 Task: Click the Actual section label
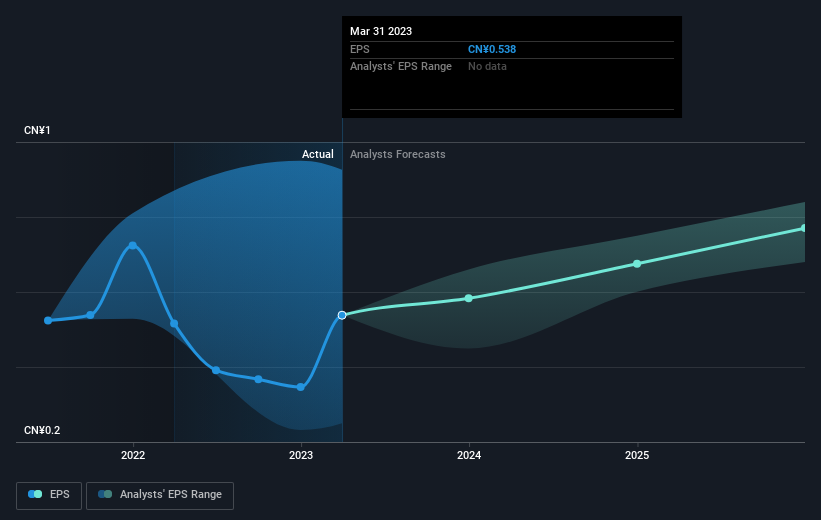(x=317, y=154)
